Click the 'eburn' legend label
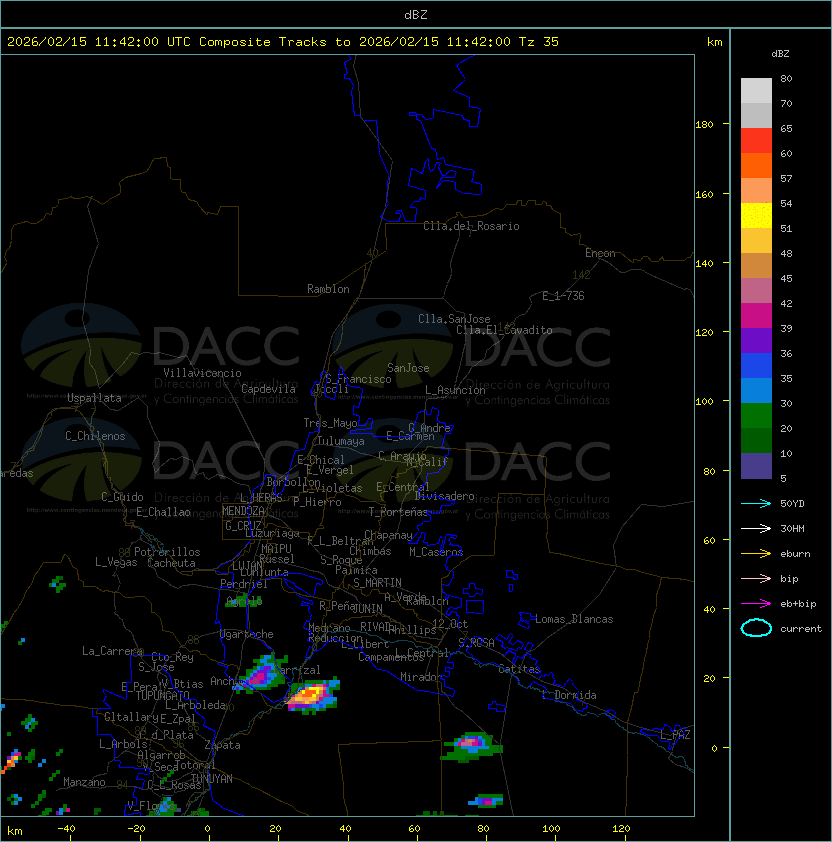 (x=795, y=554)
